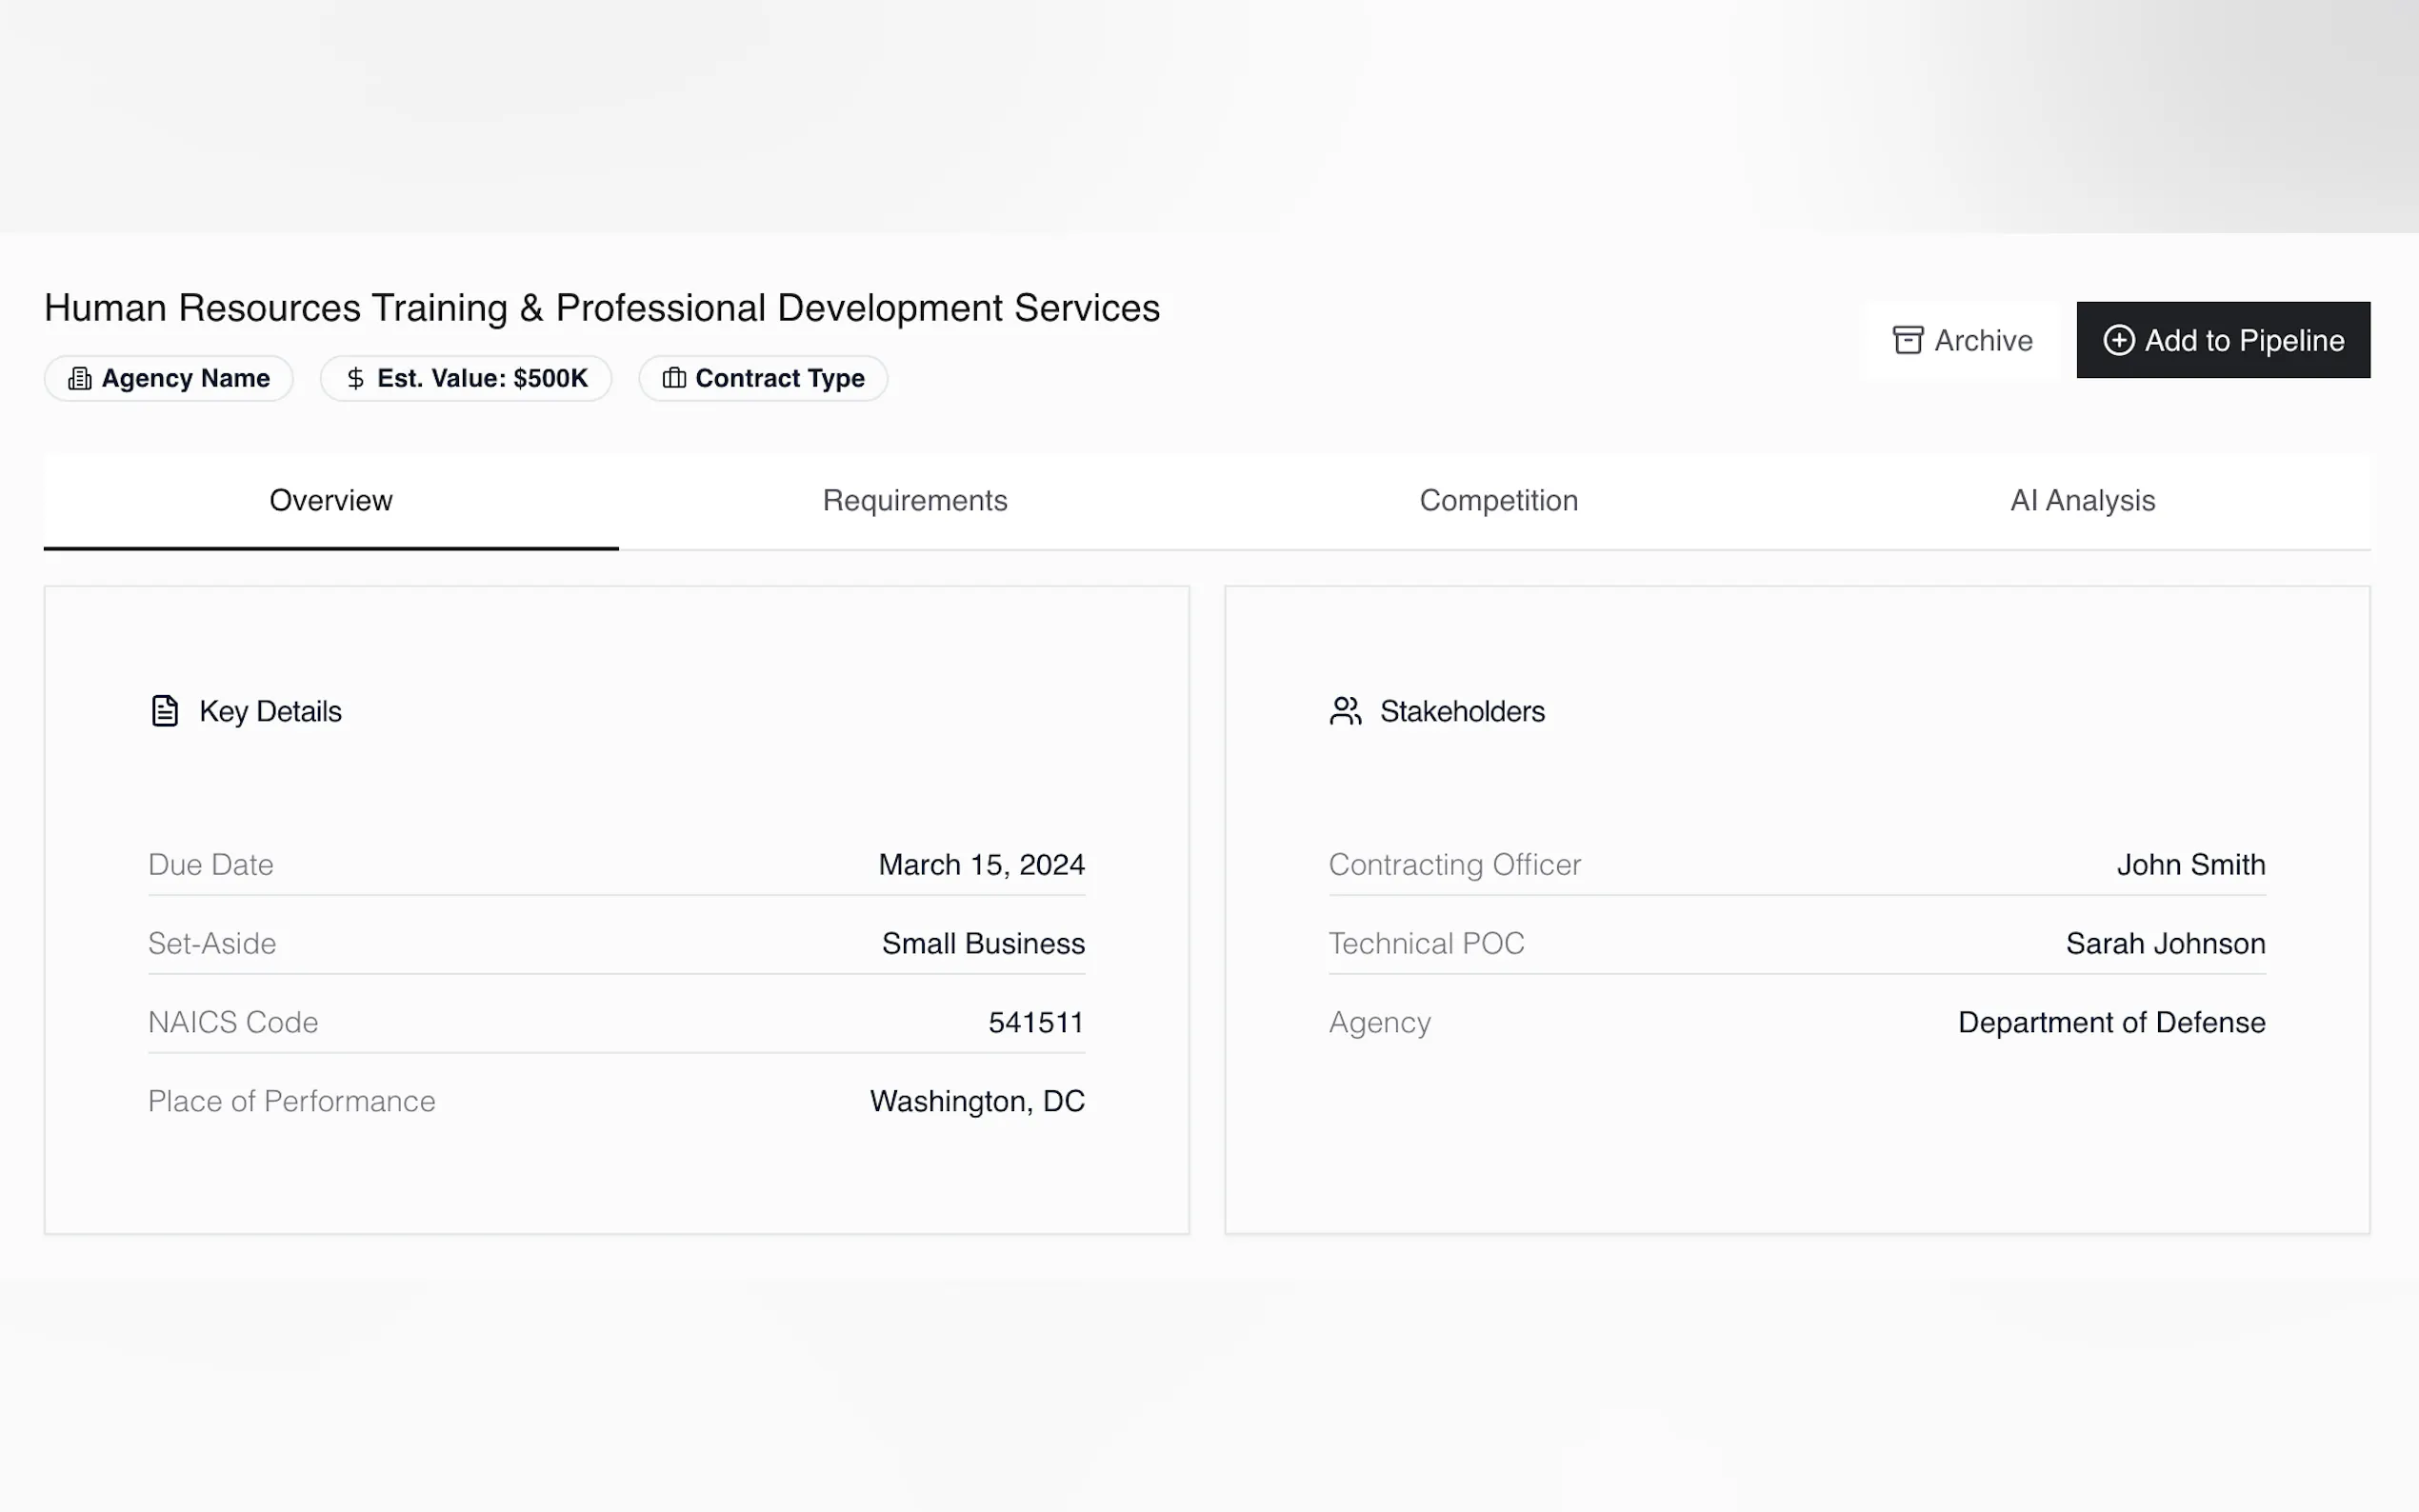Click the Est. Value: $500K badge
This screenshot has height=1512, width=2419.
click(466, 378)
